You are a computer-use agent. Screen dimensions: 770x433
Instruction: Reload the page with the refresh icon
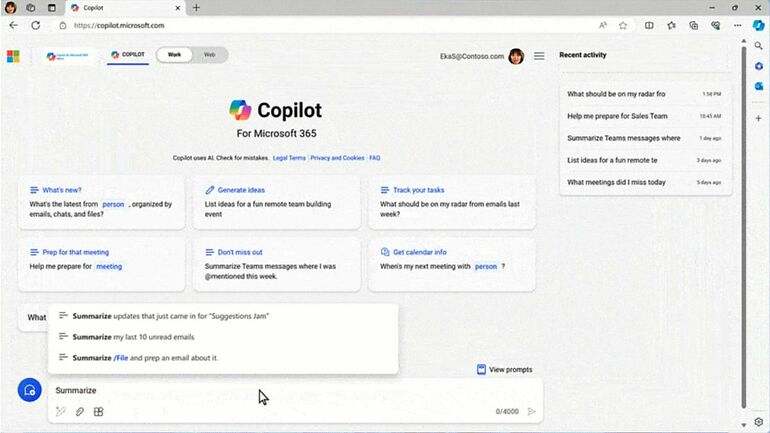pos(35,25)
